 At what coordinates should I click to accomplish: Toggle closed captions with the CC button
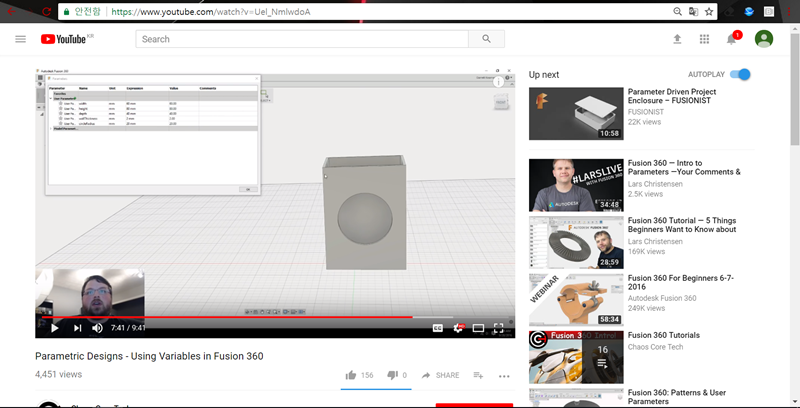(437, 328)
